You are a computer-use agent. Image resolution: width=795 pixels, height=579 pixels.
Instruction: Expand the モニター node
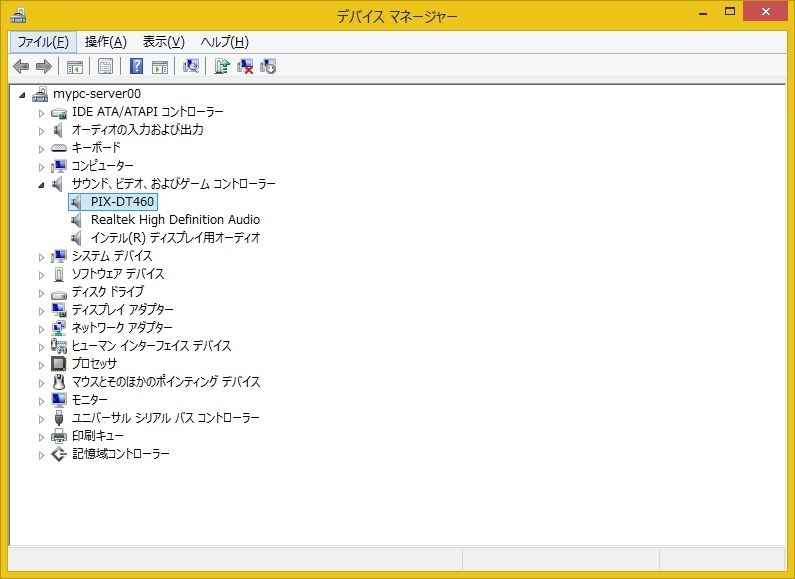(42, 401)
